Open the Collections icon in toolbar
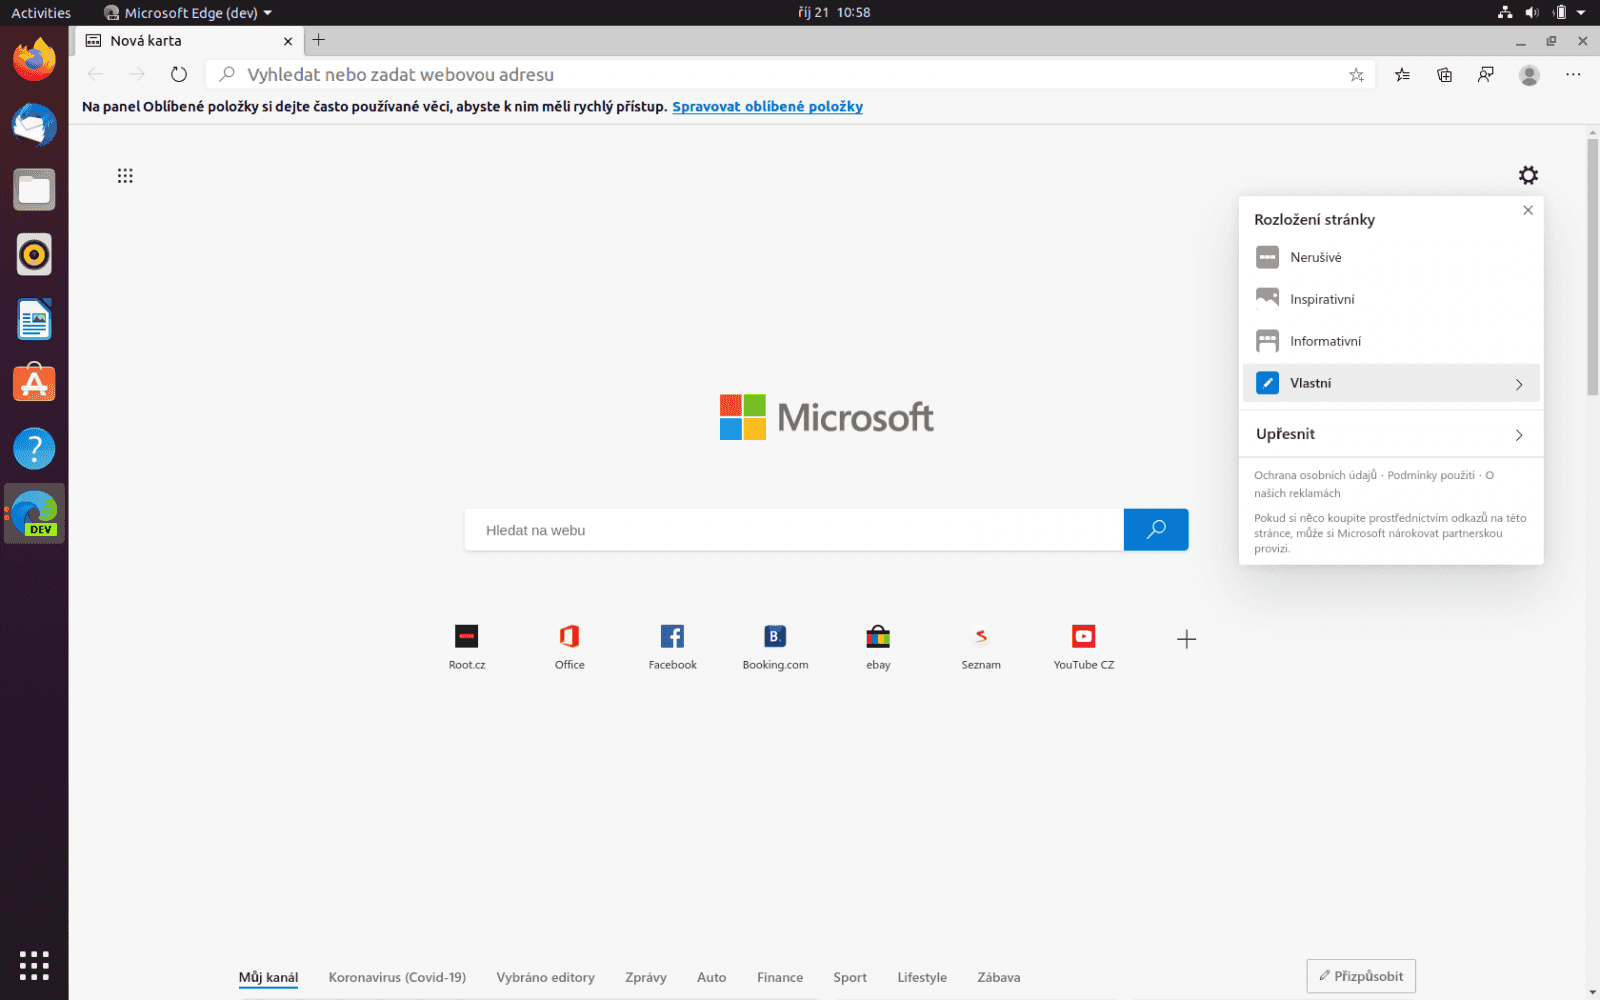Viewport: 1600px width, 1000px height. pos(1444,74)
